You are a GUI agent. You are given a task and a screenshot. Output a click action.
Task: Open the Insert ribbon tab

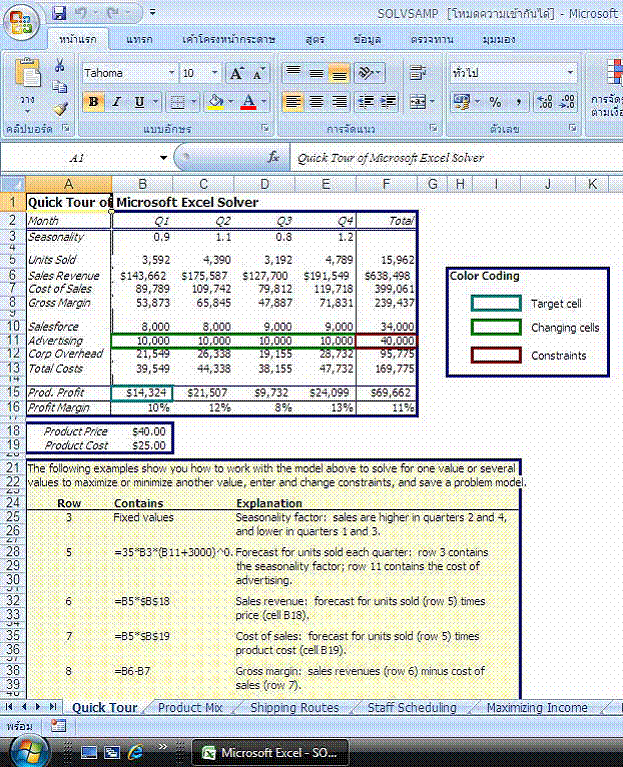tap(139, 39)
